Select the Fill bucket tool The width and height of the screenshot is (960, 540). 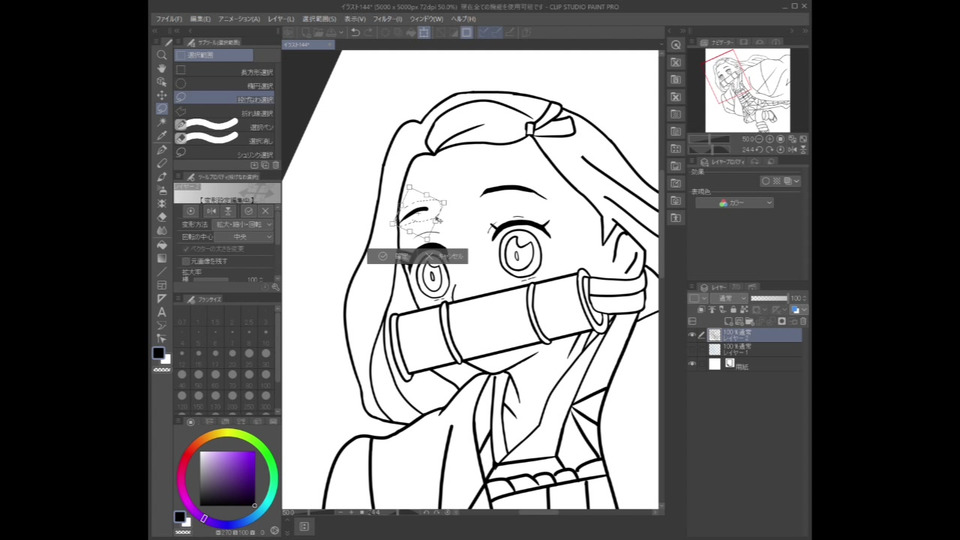tap(162, 244)
